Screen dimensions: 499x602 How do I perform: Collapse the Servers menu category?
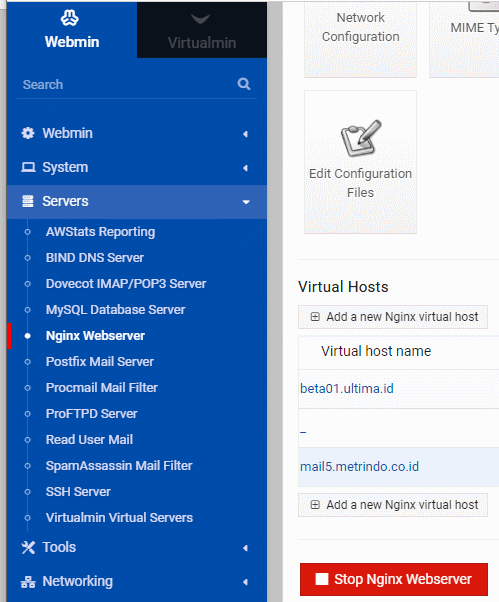coord(137,202)
